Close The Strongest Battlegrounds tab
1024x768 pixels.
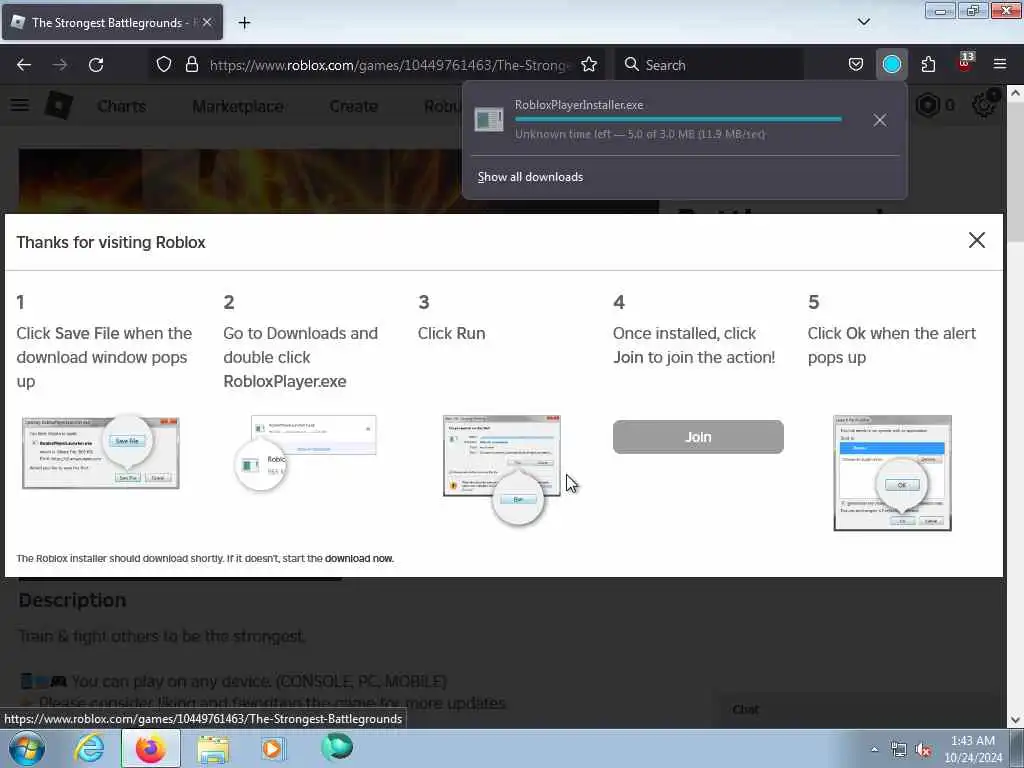206,22
